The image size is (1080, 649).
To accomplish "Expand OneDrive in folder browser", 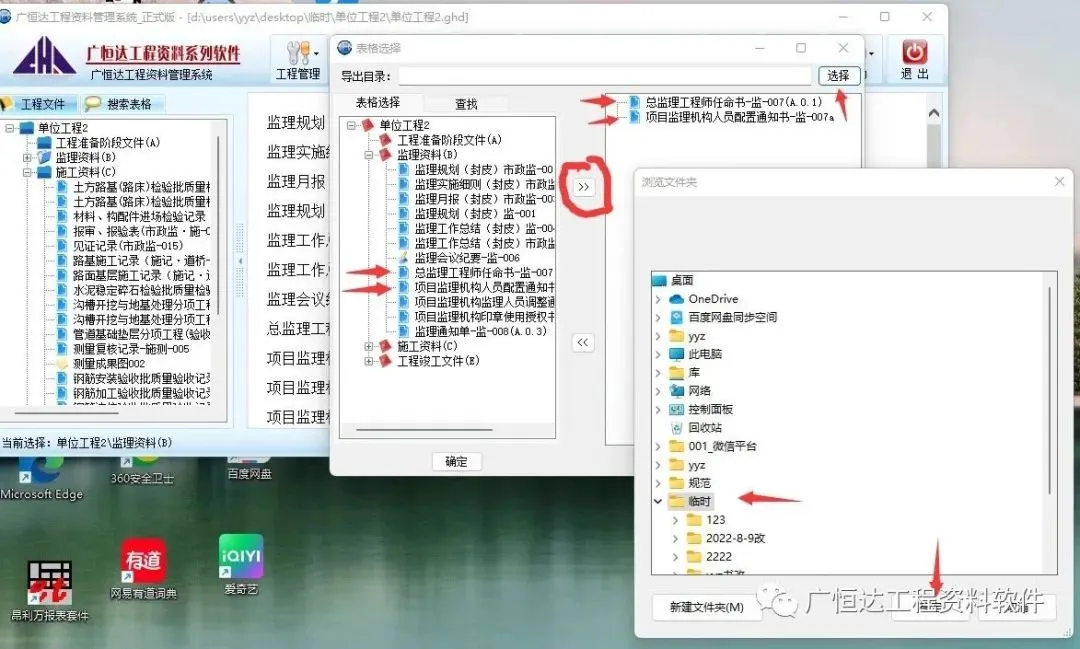I will [x=658, y=299].
